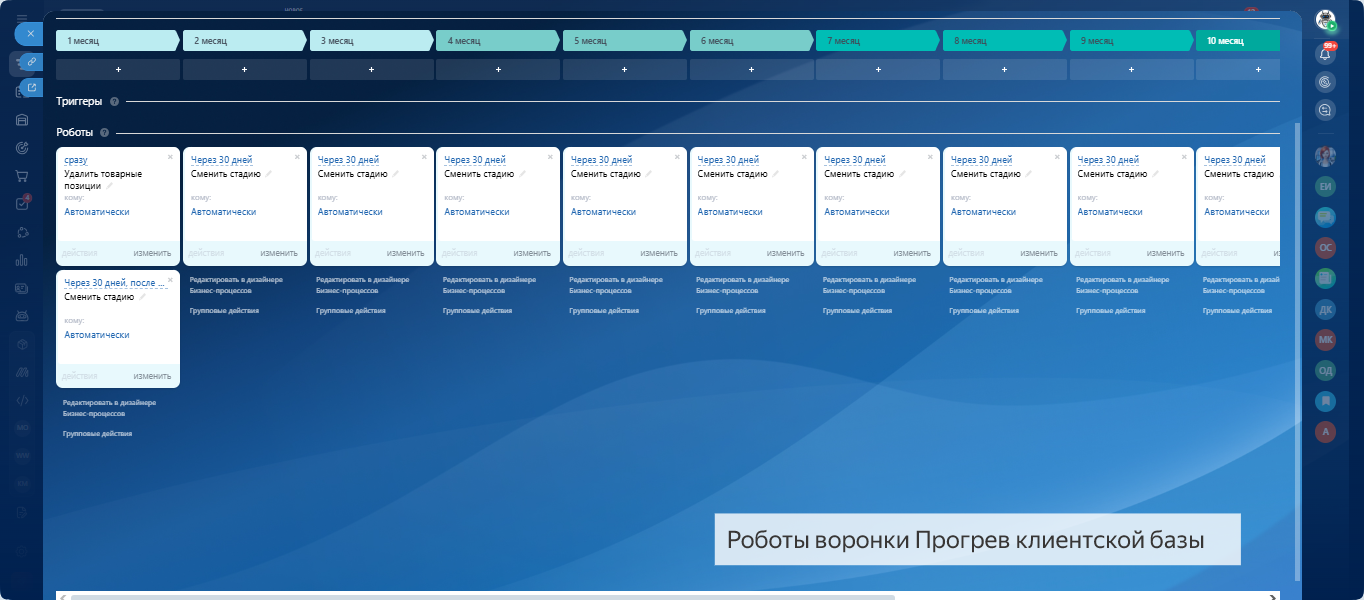Open Через 30 дней delay under 2 месяц
This screenshot has height=600, width=1364.
221,160
